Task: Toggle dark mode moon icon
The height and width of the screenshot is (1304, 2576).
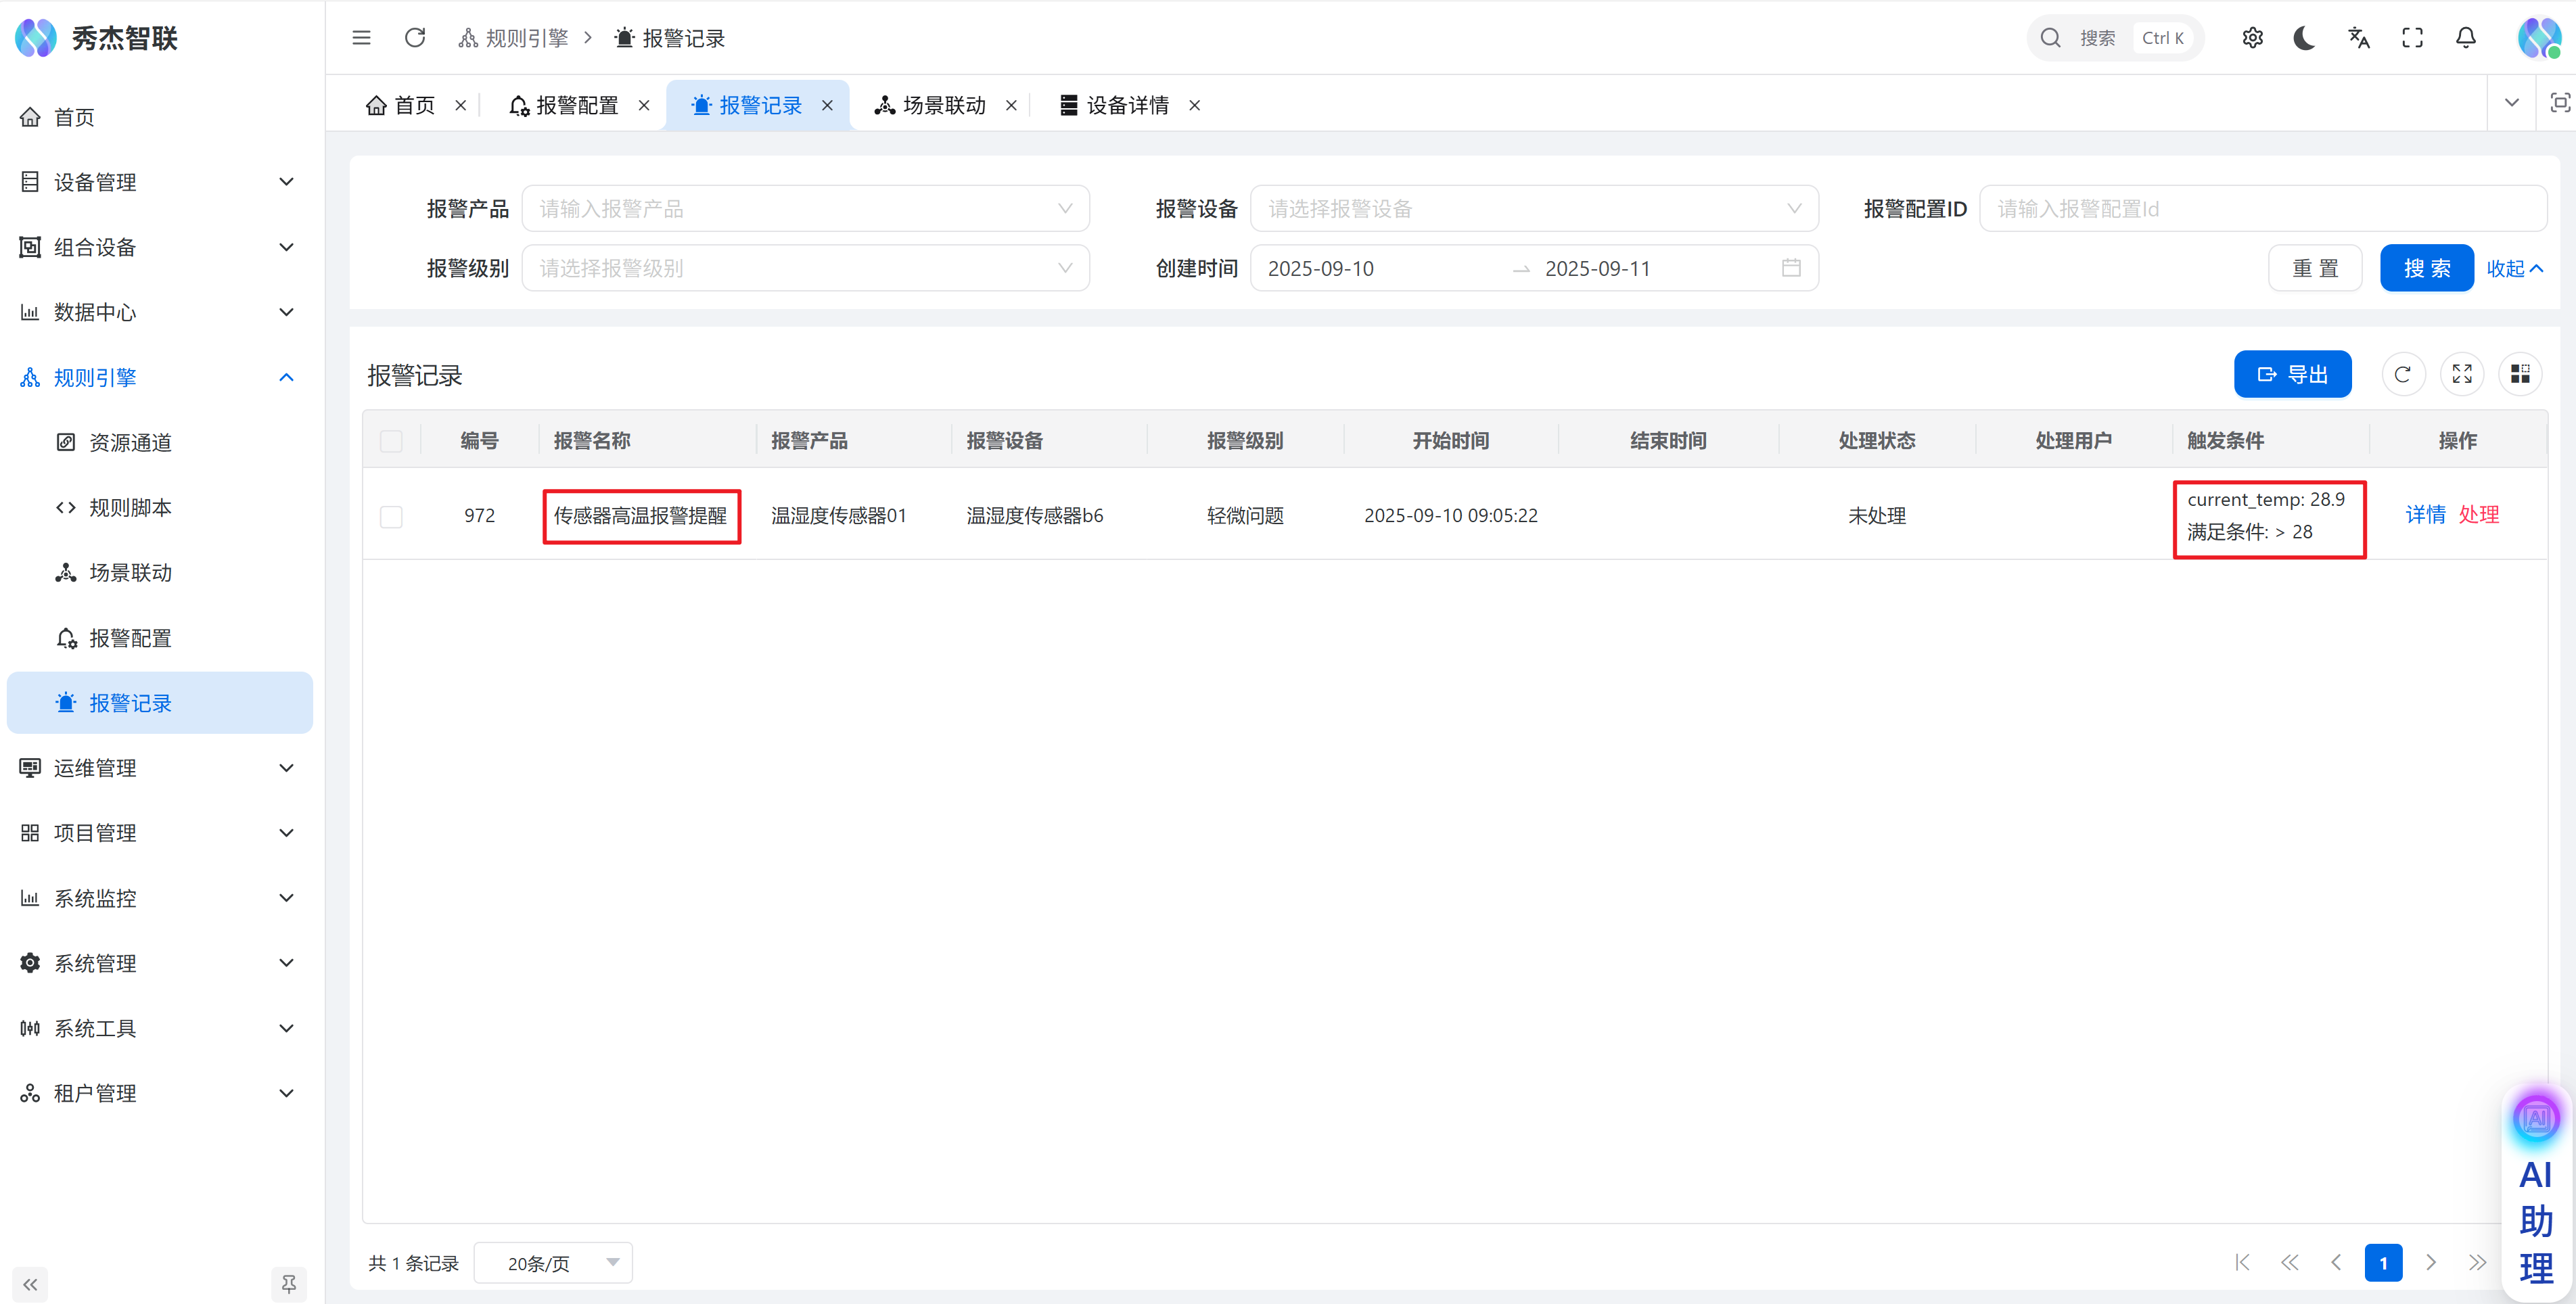Action: pyautogui.click(x=2304, y=38)
